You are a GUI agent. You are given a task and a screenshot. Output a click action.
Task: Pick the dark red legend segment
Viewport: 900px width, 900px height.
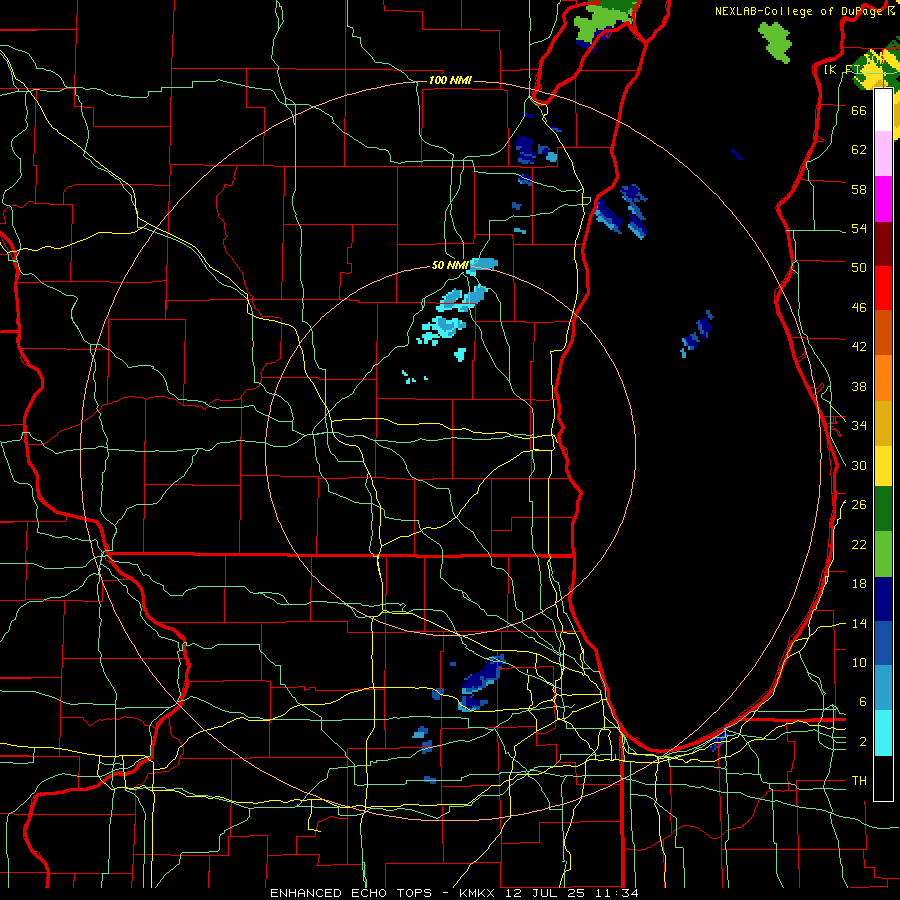point(883,244)
